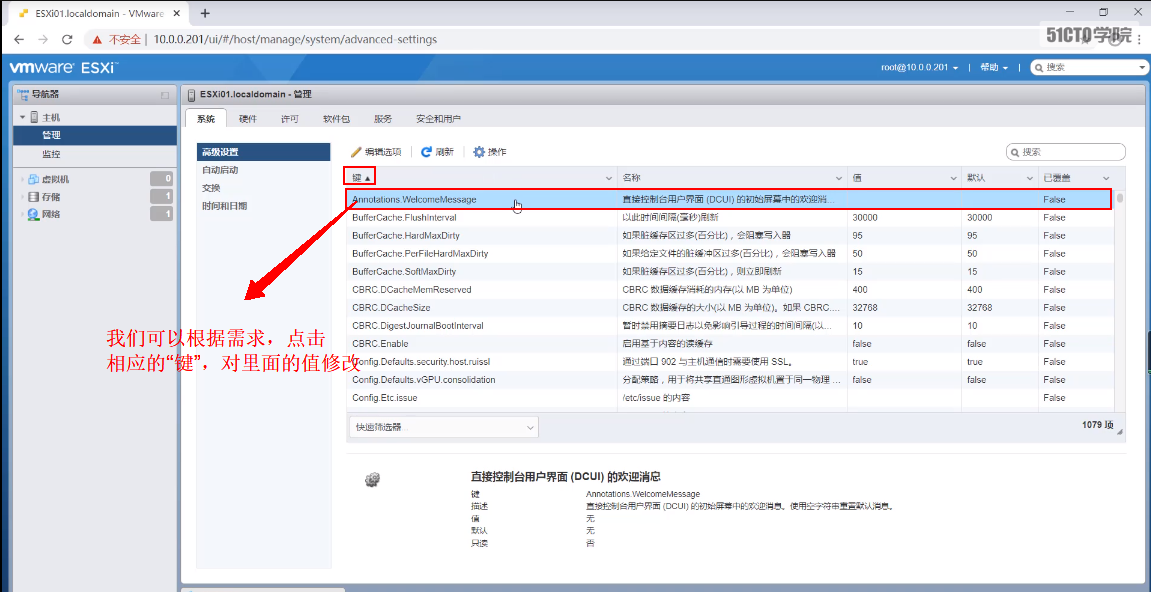The height and width of the screenshot is (592, 1151).
Task: Click the Navigator panel icon
Action: click(x=23, y=95)
